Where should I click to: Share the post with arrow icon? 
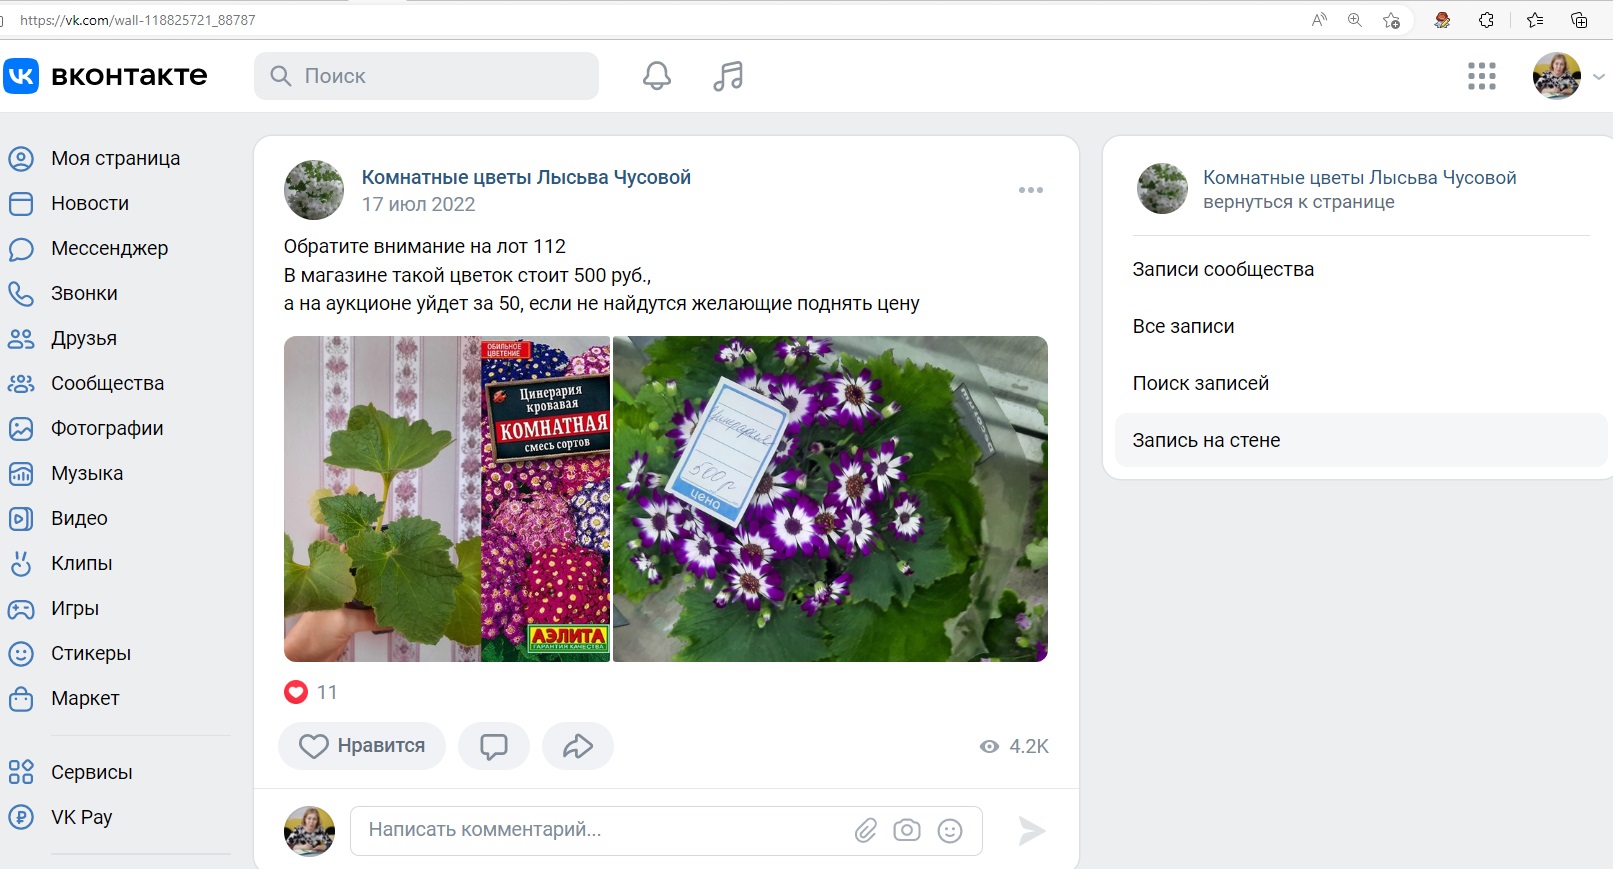(578, 746)
